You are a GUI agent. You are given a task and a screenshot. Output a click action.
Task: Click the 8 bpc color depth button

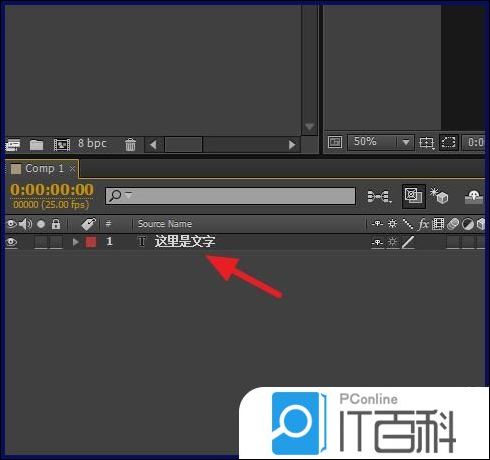click(x=92, y=143)
